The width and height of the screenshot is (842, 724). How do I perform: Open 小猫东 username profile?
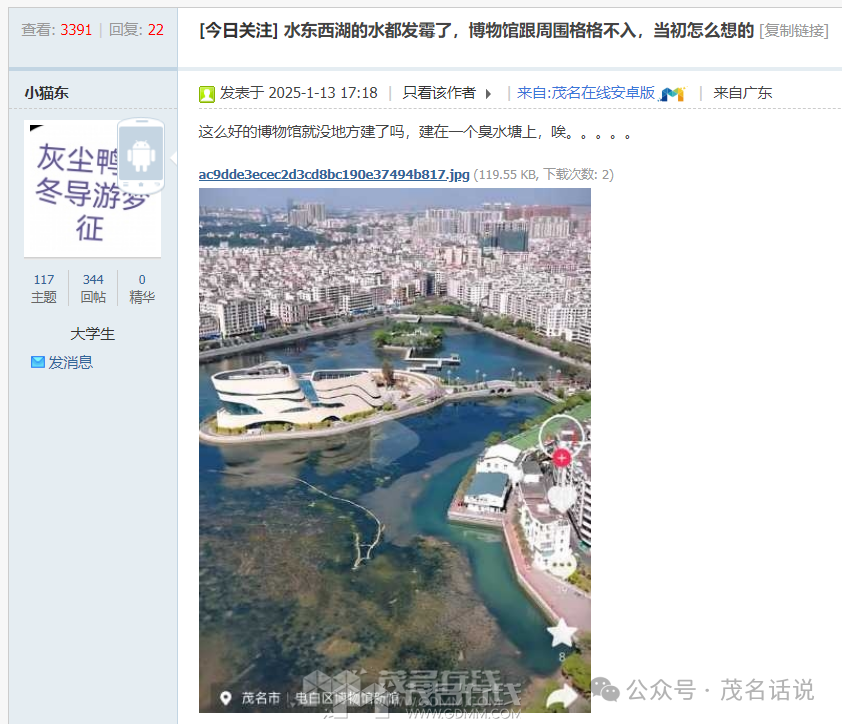pos(47,93)
